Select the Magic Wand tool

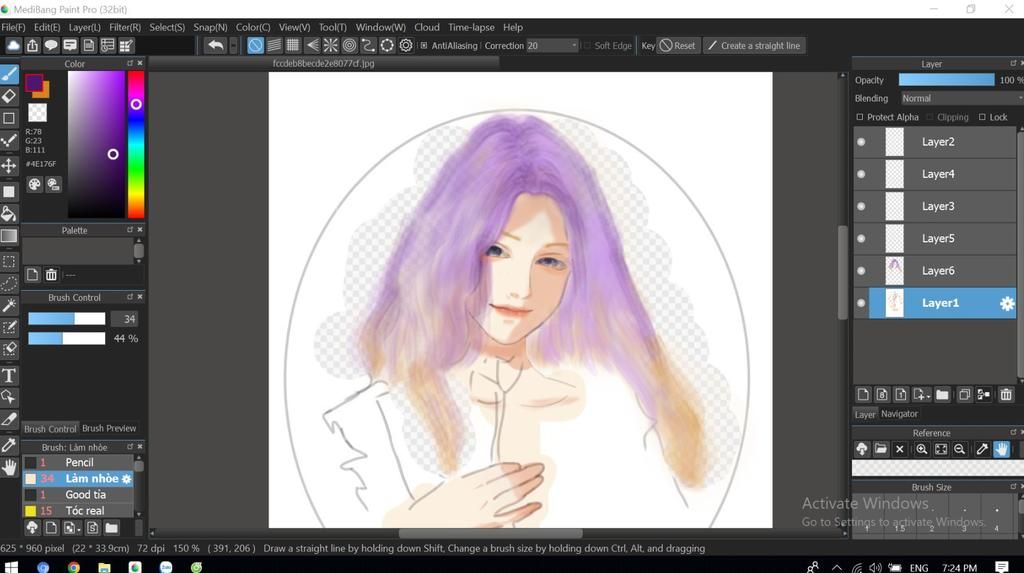[9, 305]
